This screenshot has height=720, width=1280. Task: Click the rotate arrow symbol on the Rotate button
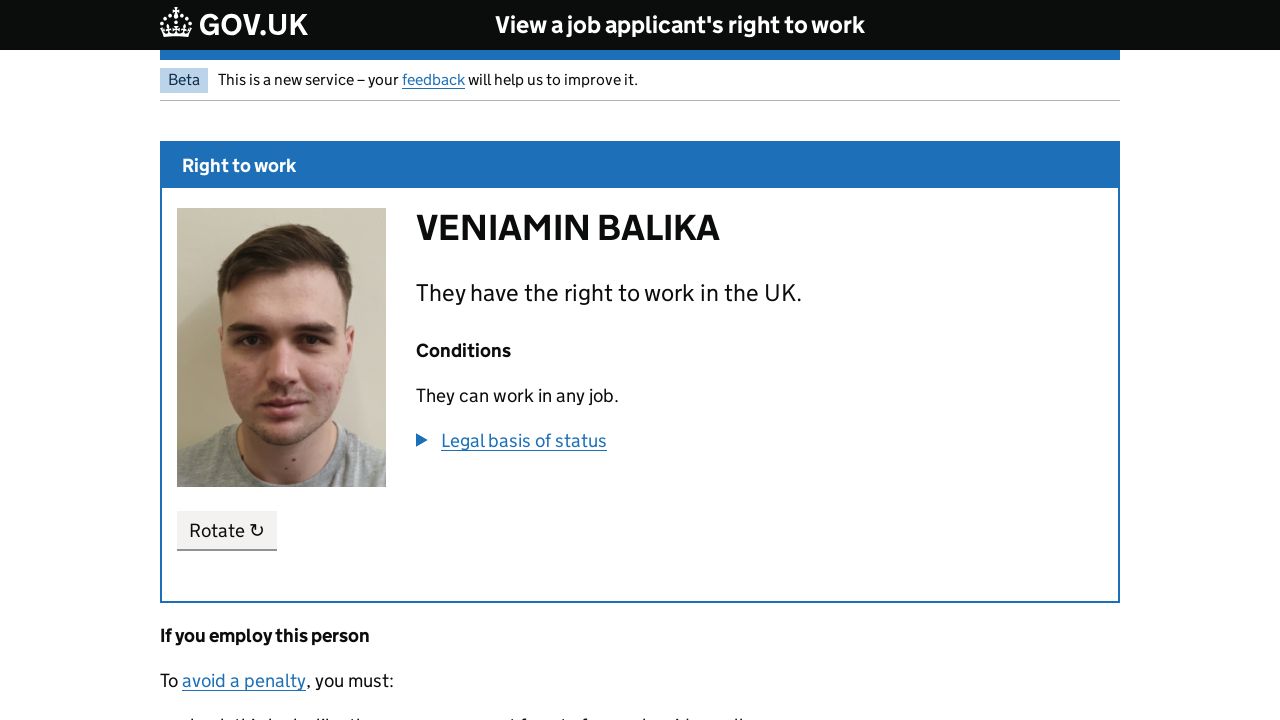257,530
